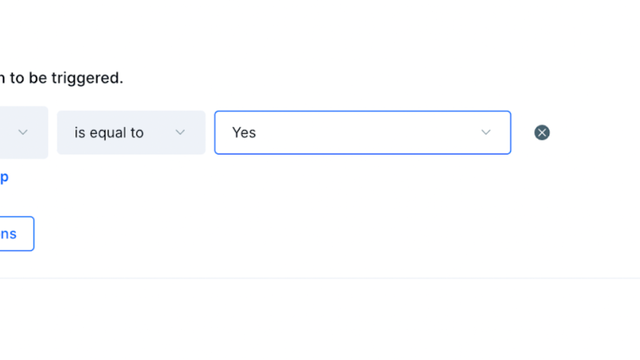Click the blue bordered button below the link
The image size is (640, 360).
click(17, 234)
